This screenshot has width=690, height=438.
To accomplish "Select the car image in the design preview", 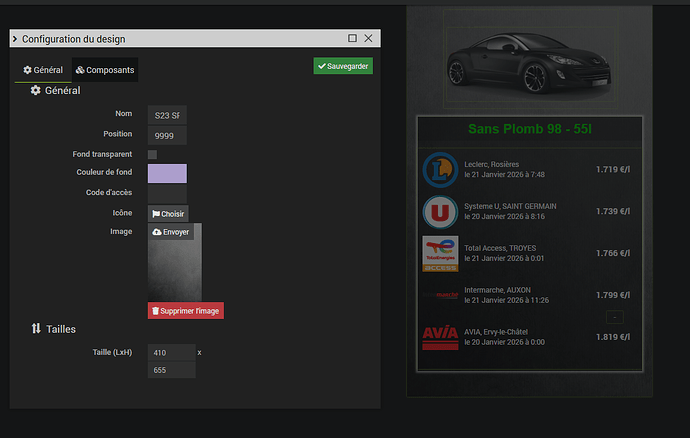I will (x=529, y=63).
